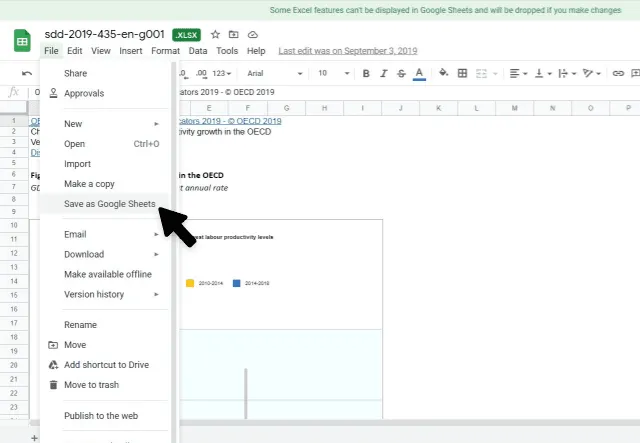The image size is (640, 443).
Task: Click the document title sdd-2019-435-en-g001
Action: [x=104, y=34]
